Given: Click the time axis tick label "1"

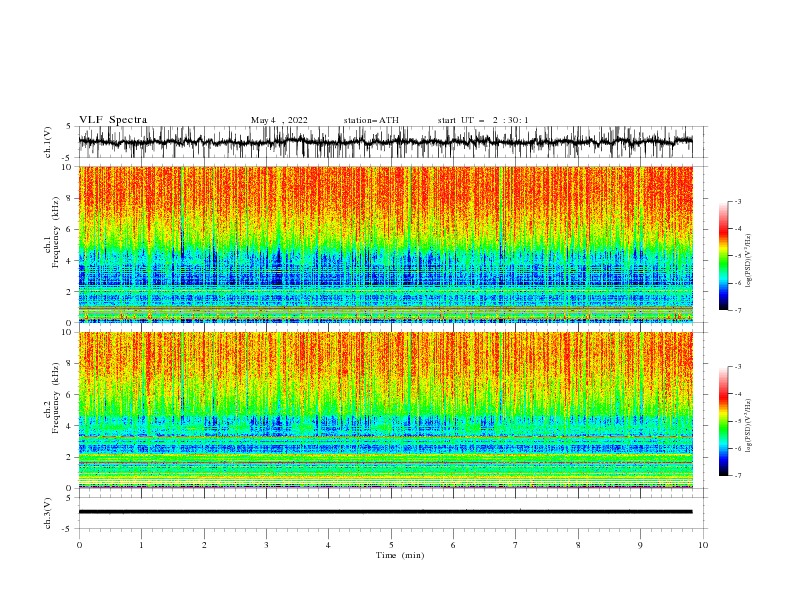Looking at the screenshot, I should (x=141, y=545).
